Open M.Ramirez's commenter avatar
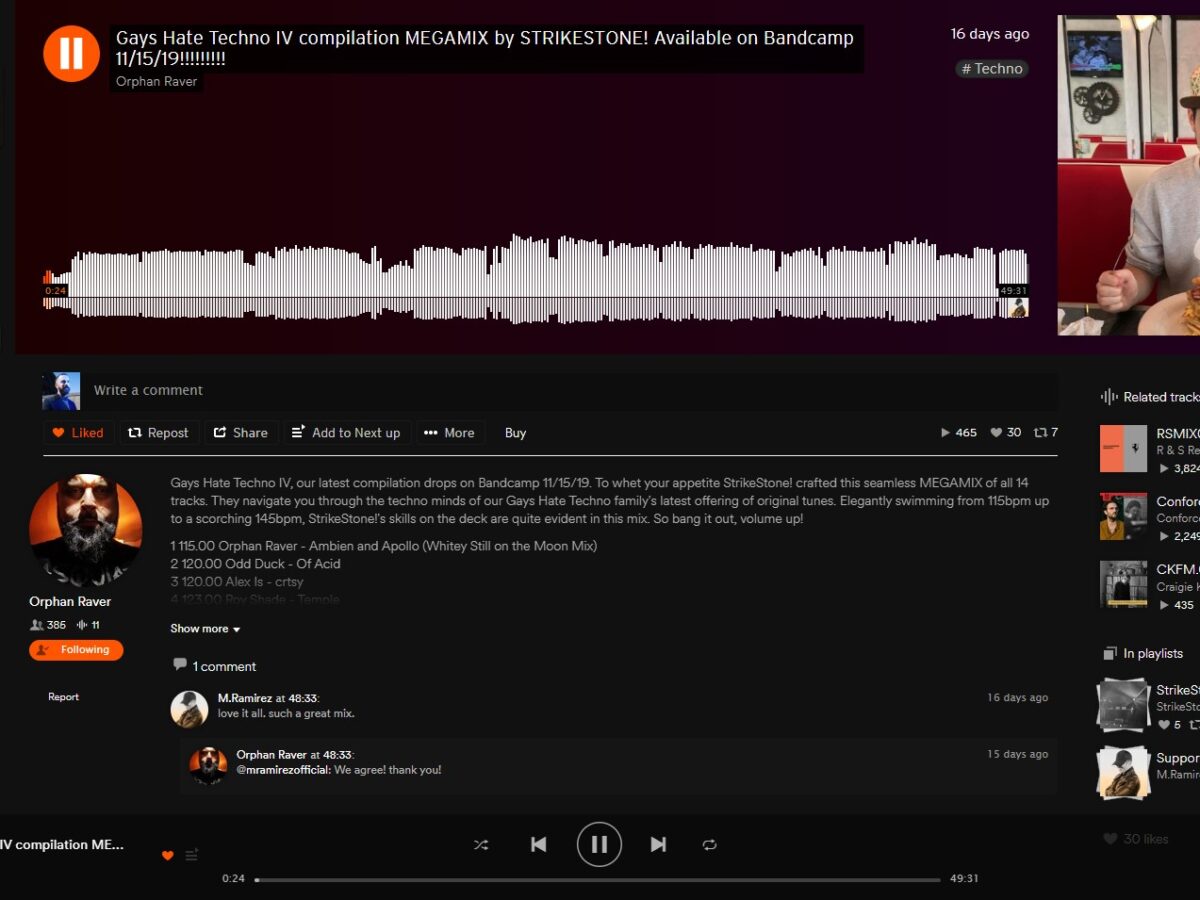The image size is (1200, 900). coord(189,709)
